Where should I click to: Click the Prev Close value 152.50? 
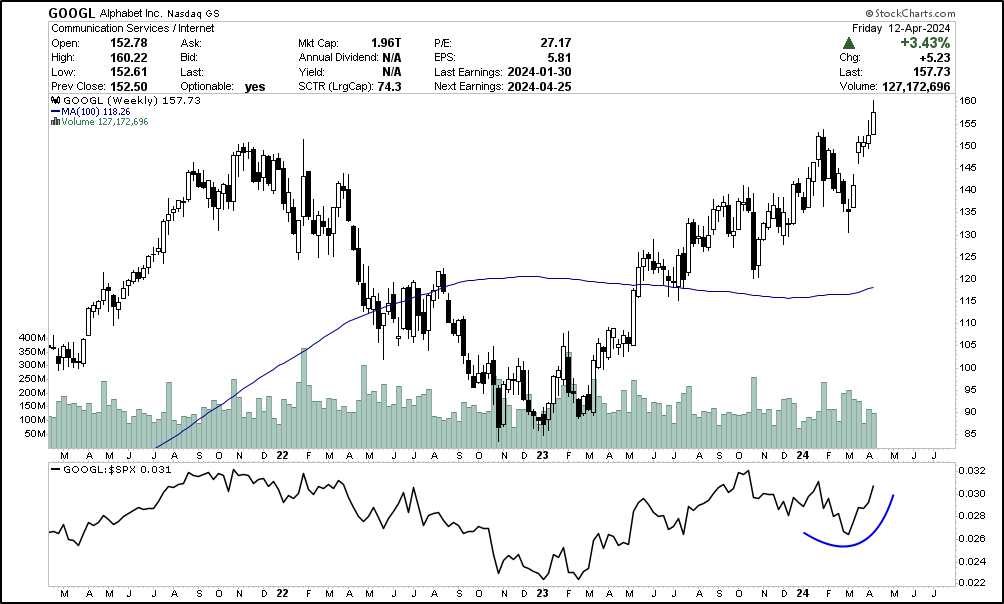click(x=130, y=86)
